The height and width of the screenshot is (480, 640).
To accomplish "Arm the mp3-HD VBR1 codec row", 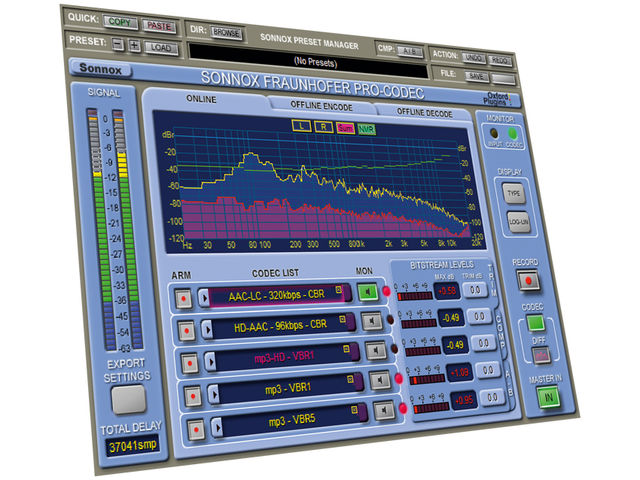I will (190, 363).
